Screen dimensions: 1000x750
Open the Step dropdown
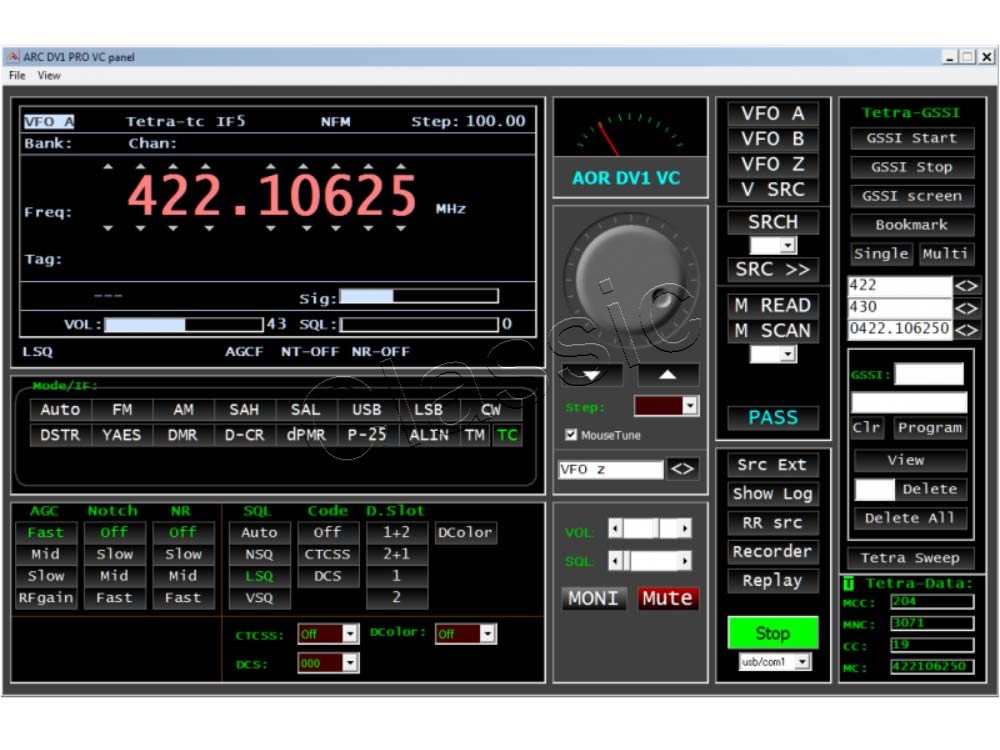click(689, 406)
